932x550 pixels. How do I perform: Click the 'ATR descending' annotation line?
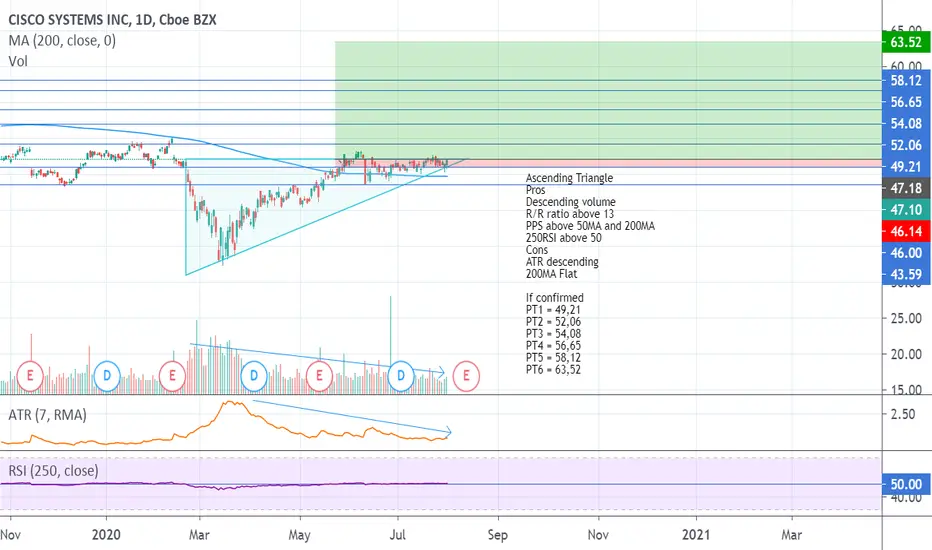tap(562, 262)
